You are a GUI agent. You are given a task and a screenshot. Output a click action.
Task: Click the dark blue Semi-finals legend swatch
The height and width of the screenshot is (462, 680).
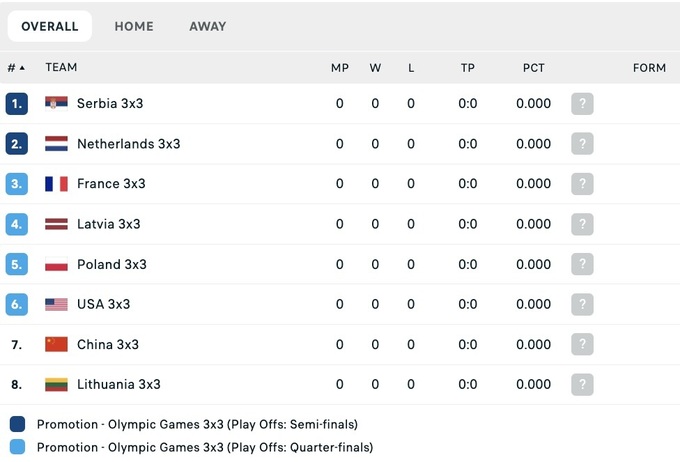point(17,424)
